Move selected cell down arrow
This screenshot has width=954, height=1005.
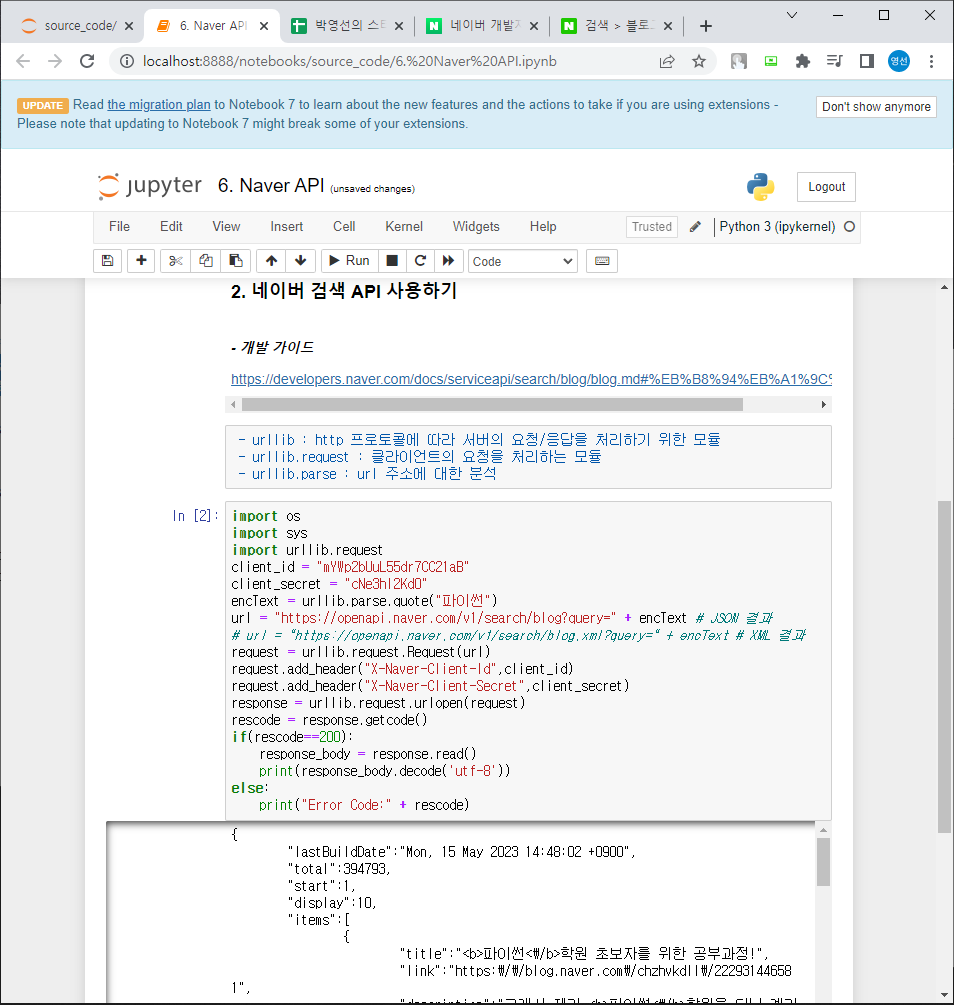[300, 261]
